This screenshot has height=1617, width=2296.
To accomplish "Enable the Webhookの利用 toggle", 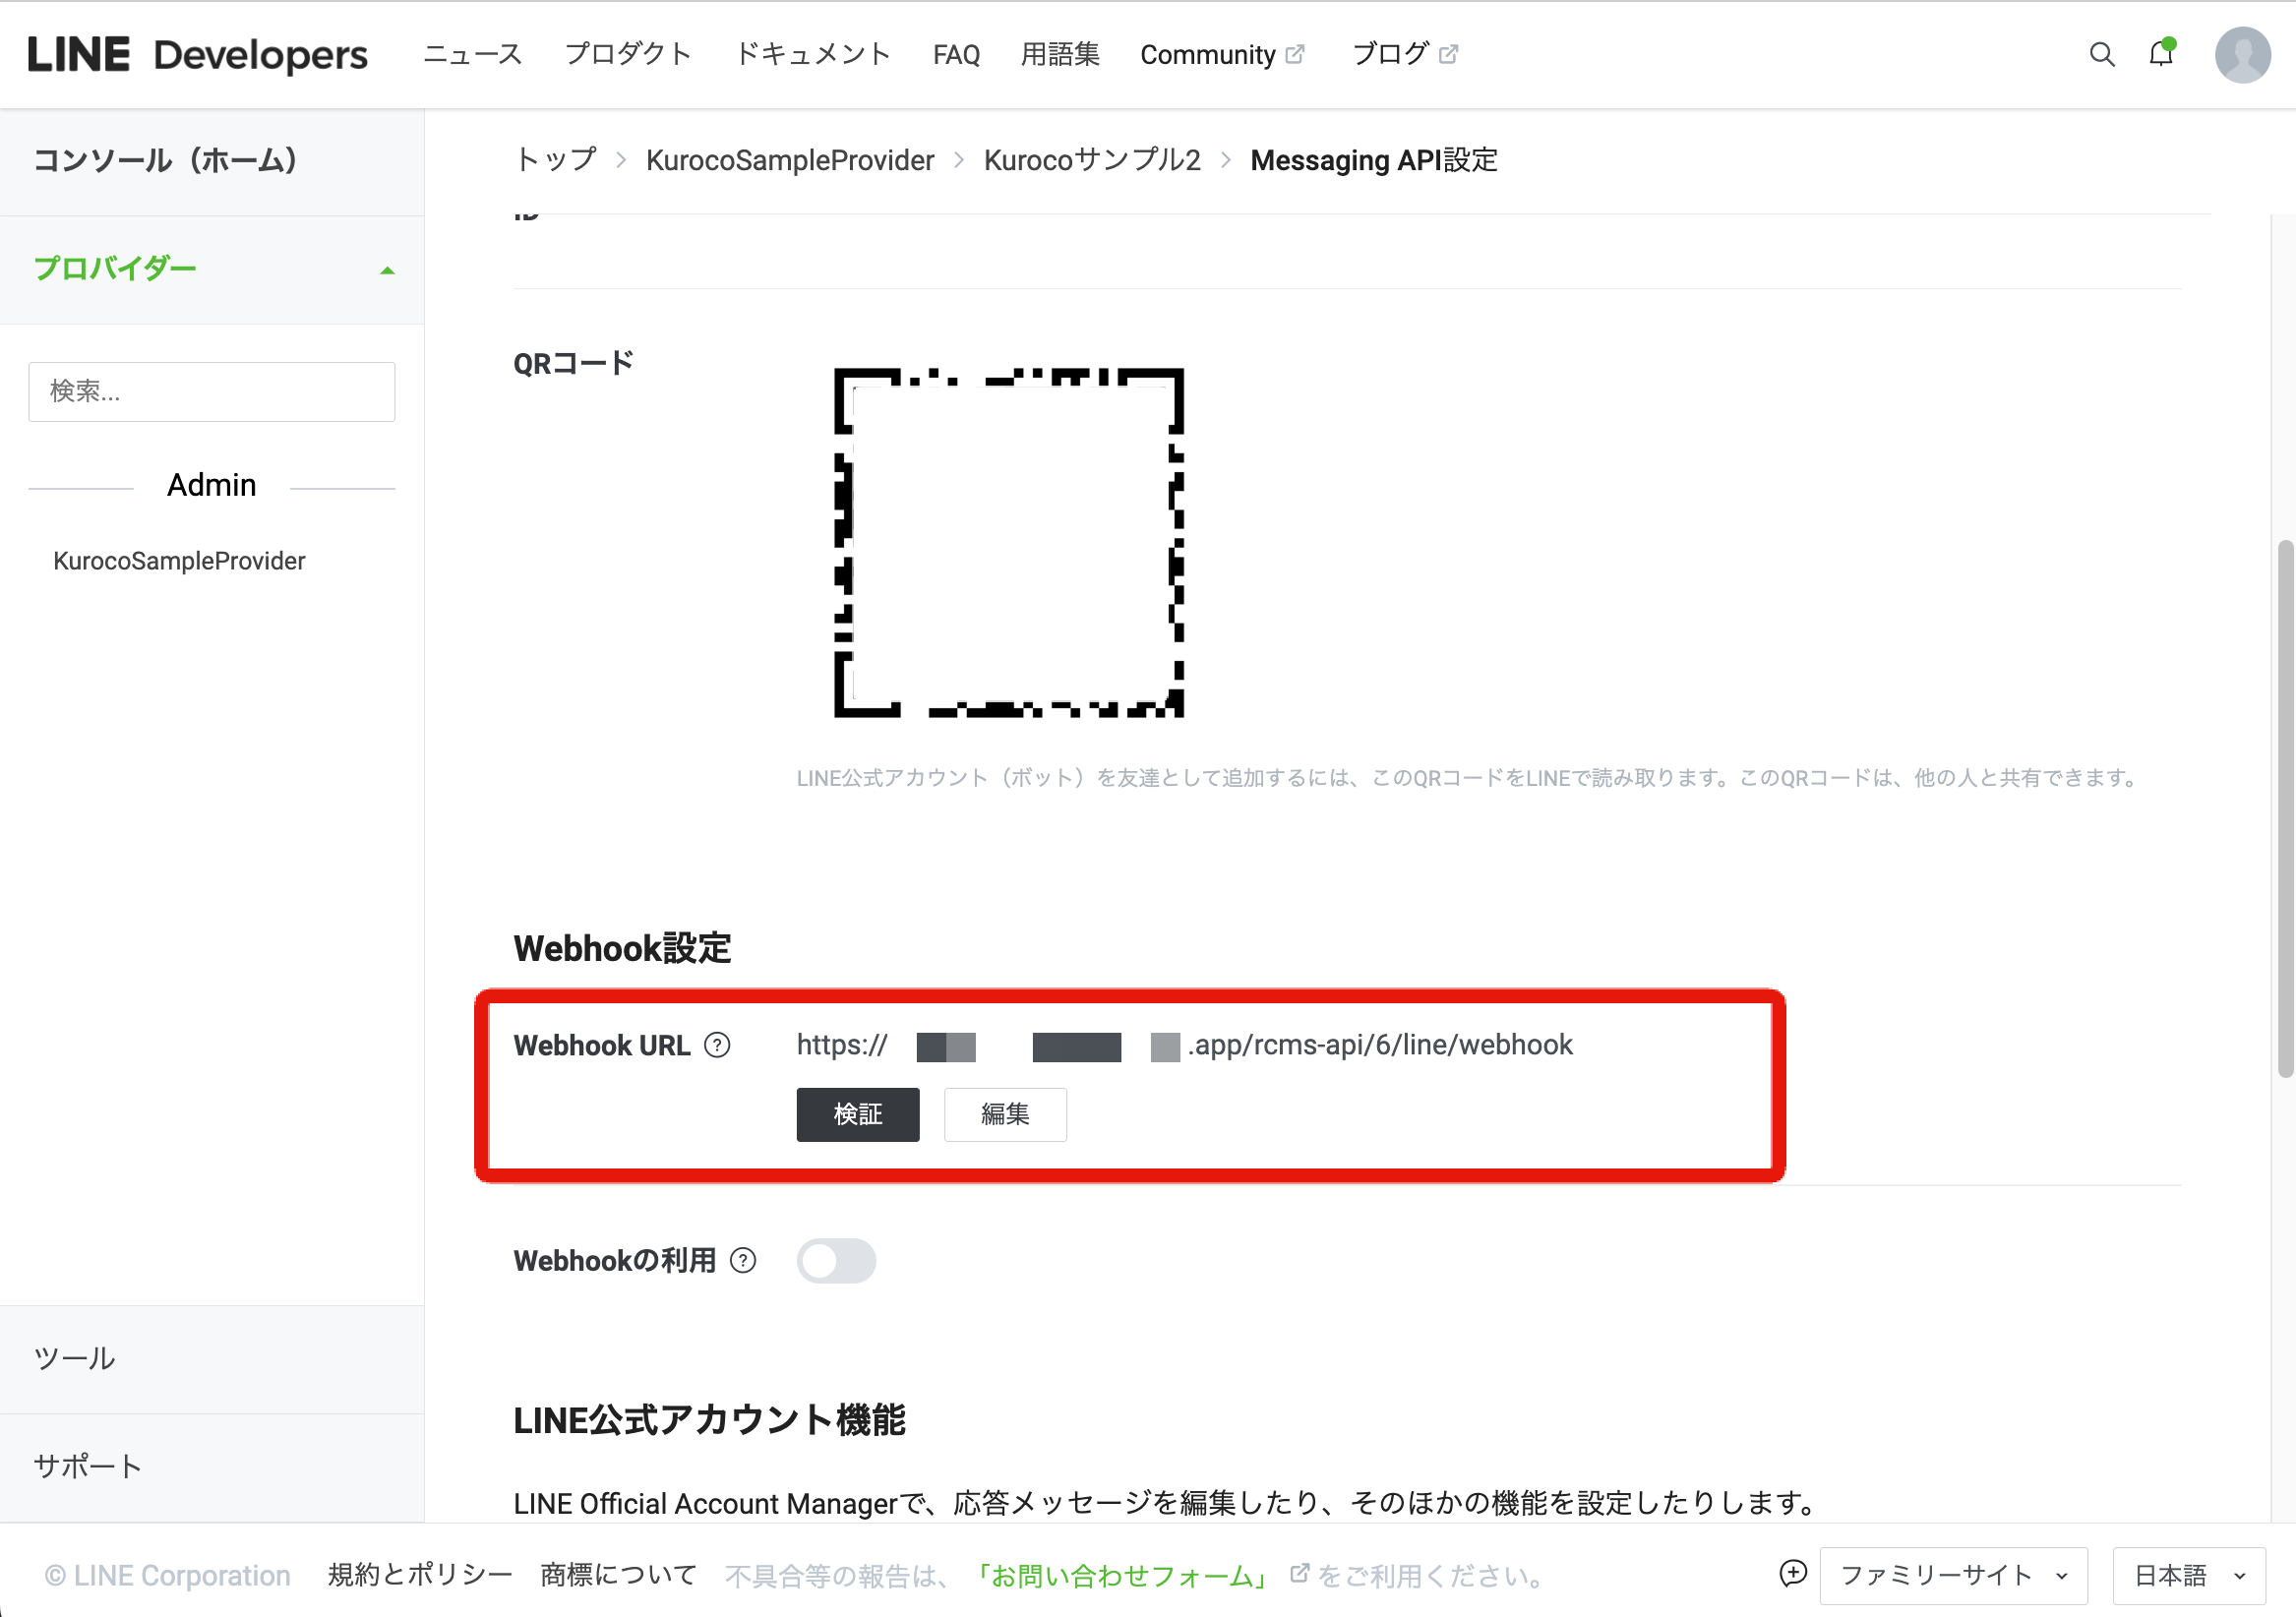I will [836, 1260].
